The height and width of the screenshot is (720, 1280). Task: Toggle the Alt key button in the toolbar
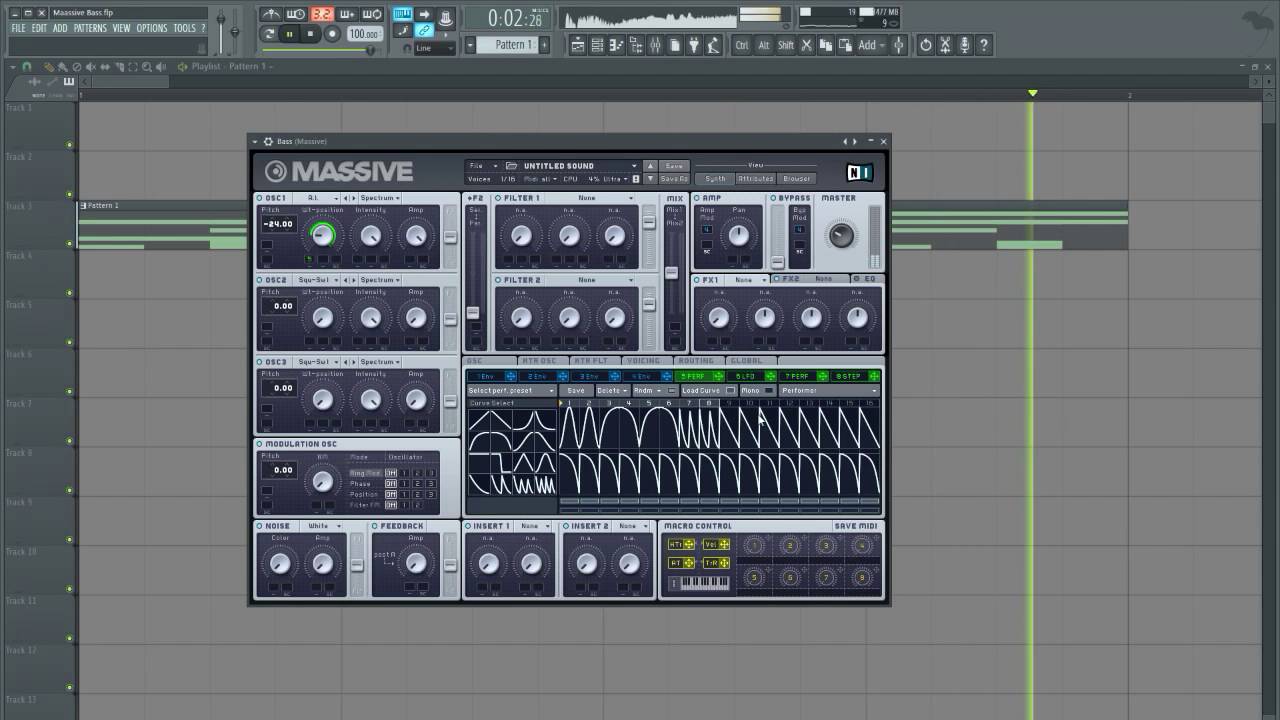point(764,45)
